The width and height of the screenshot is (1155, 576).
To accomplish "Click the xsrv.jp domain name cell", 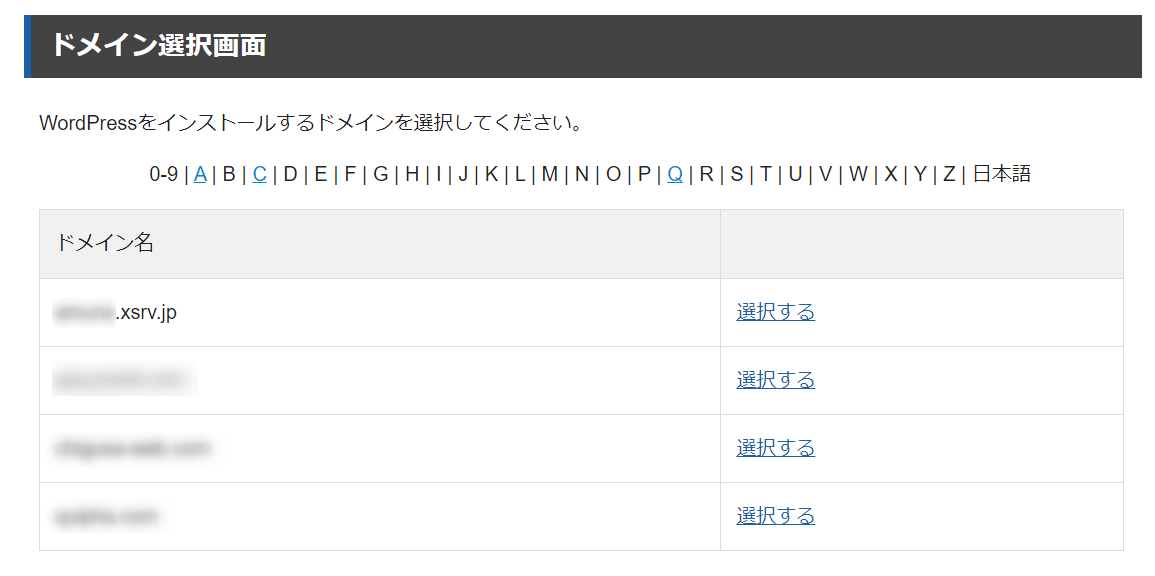I will pos(380,312).
